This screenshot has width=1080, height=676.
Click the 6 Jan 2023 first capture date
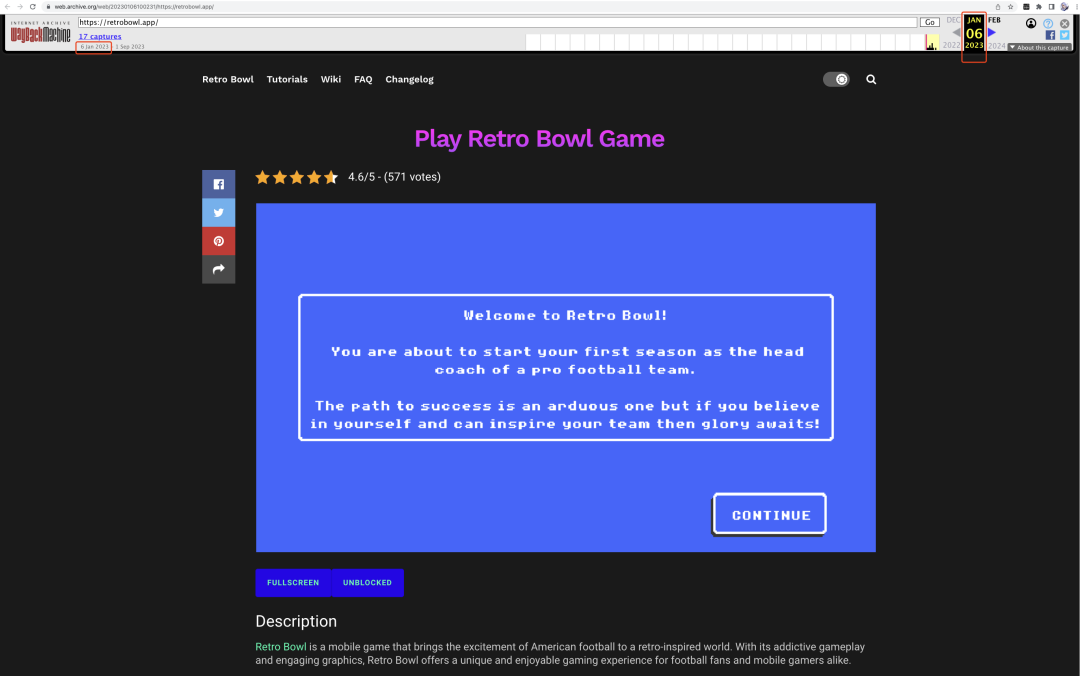pos(94,47)
